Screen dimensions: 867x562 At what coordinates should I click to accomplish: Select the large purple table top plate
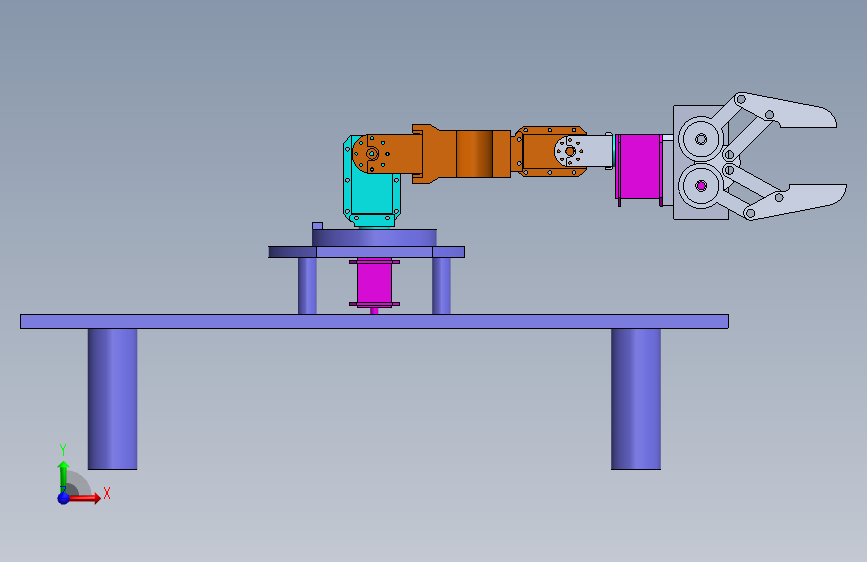pyautogui.click(x=374, y=321)
